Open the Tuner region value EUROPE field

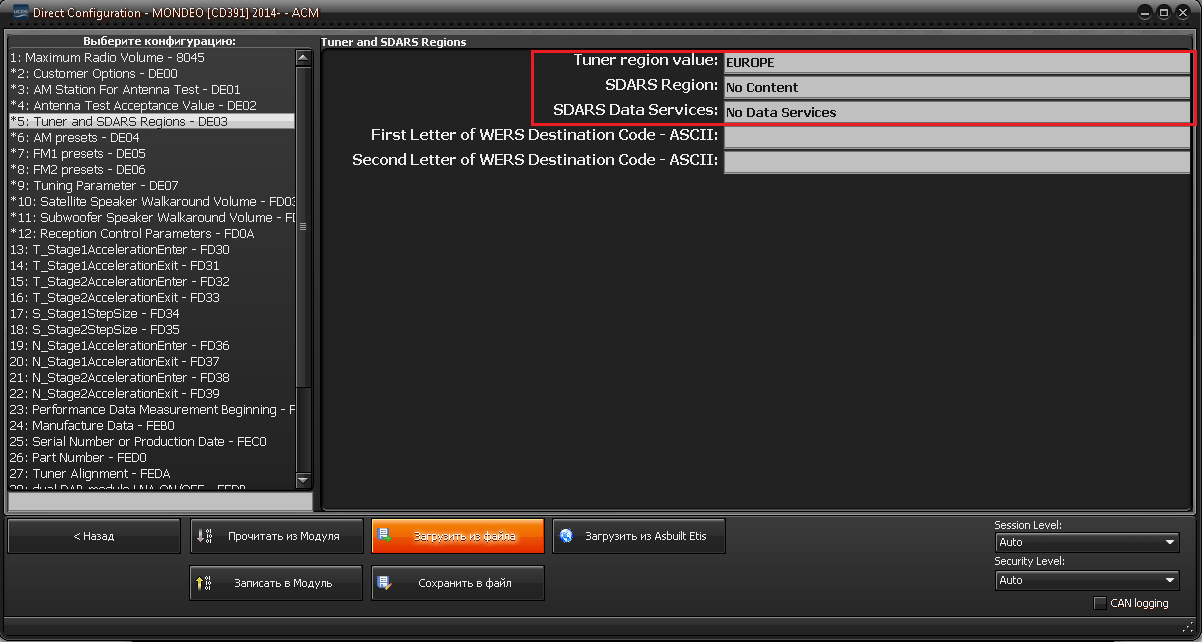pos(957,63)
